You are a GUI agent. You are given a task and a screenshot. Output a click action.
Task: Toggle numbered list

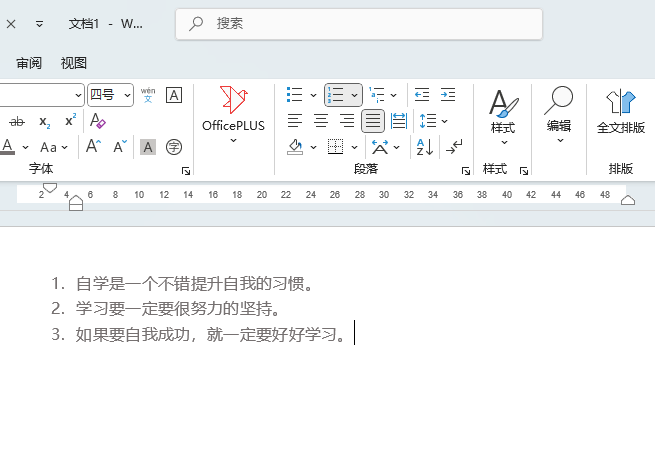click(x=335, y=95)
